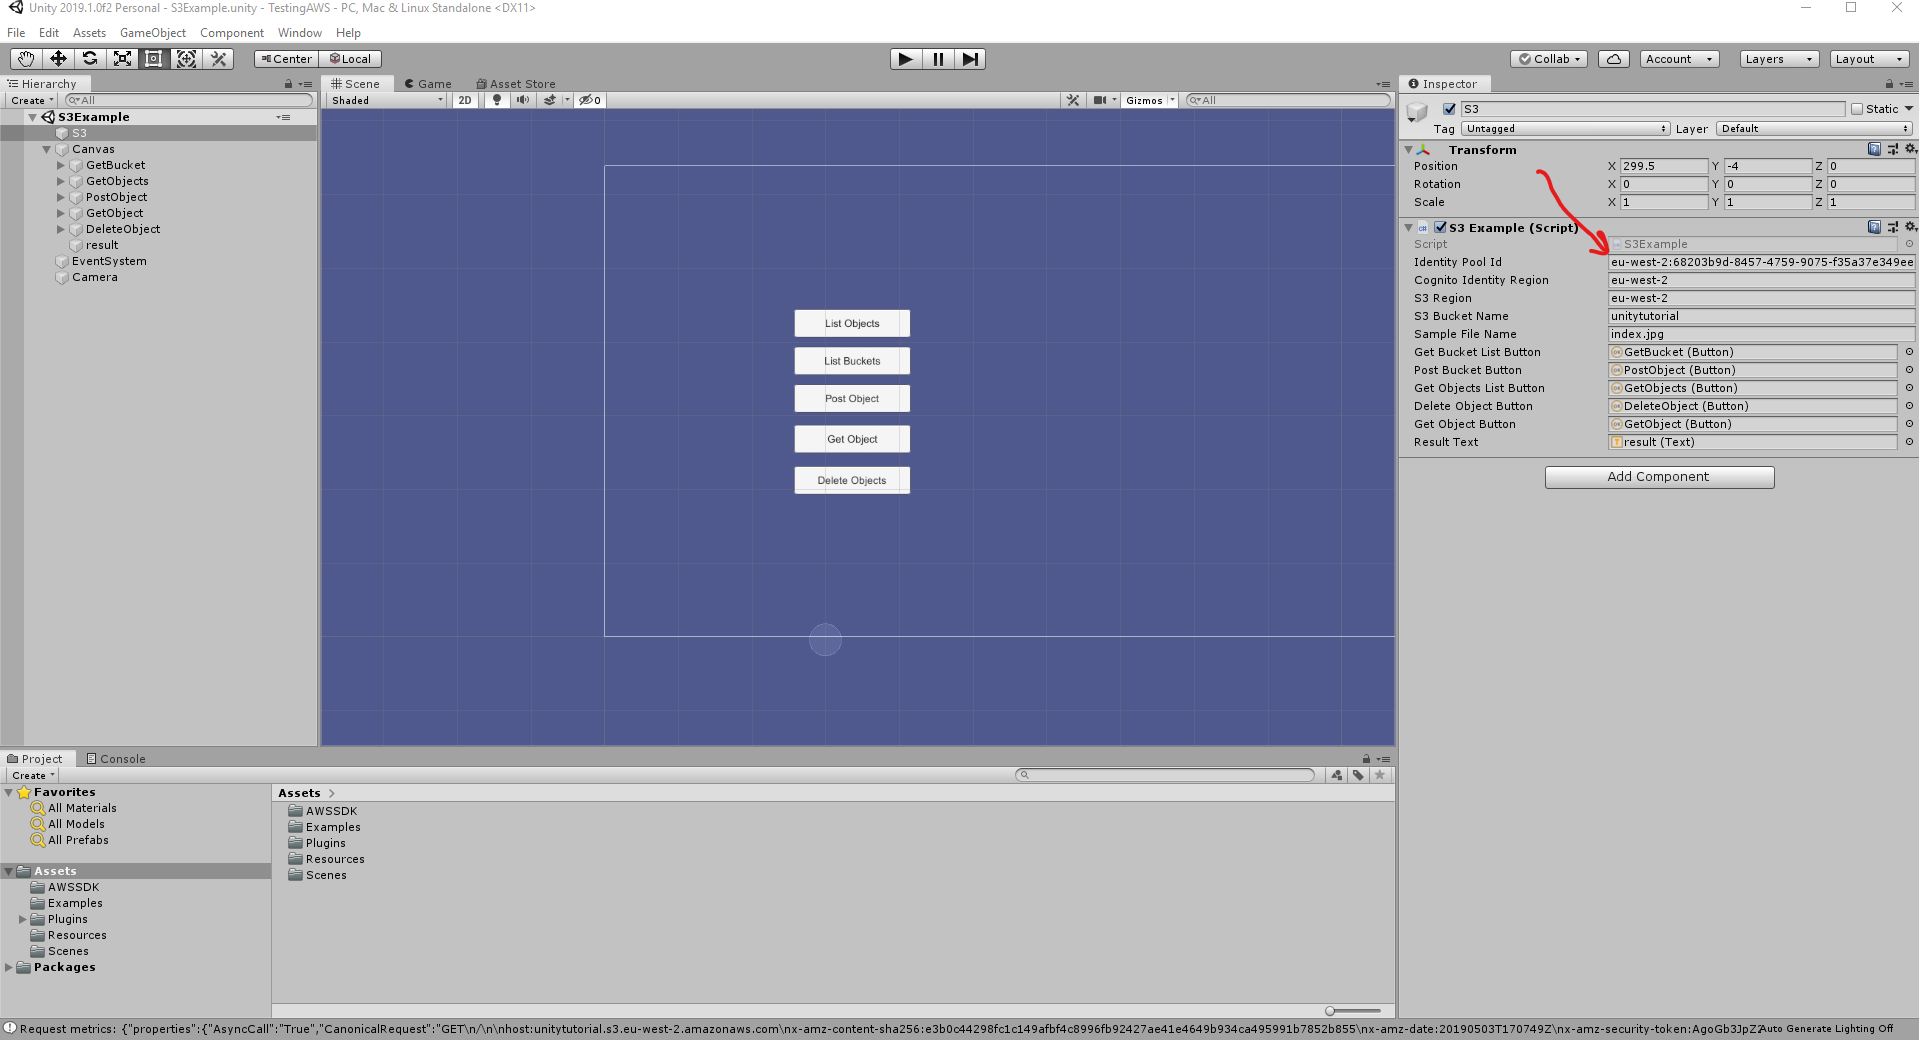Click the Add Component button
Image resolution: width=1919 pixels, height=1040 pixels.
1659,477
